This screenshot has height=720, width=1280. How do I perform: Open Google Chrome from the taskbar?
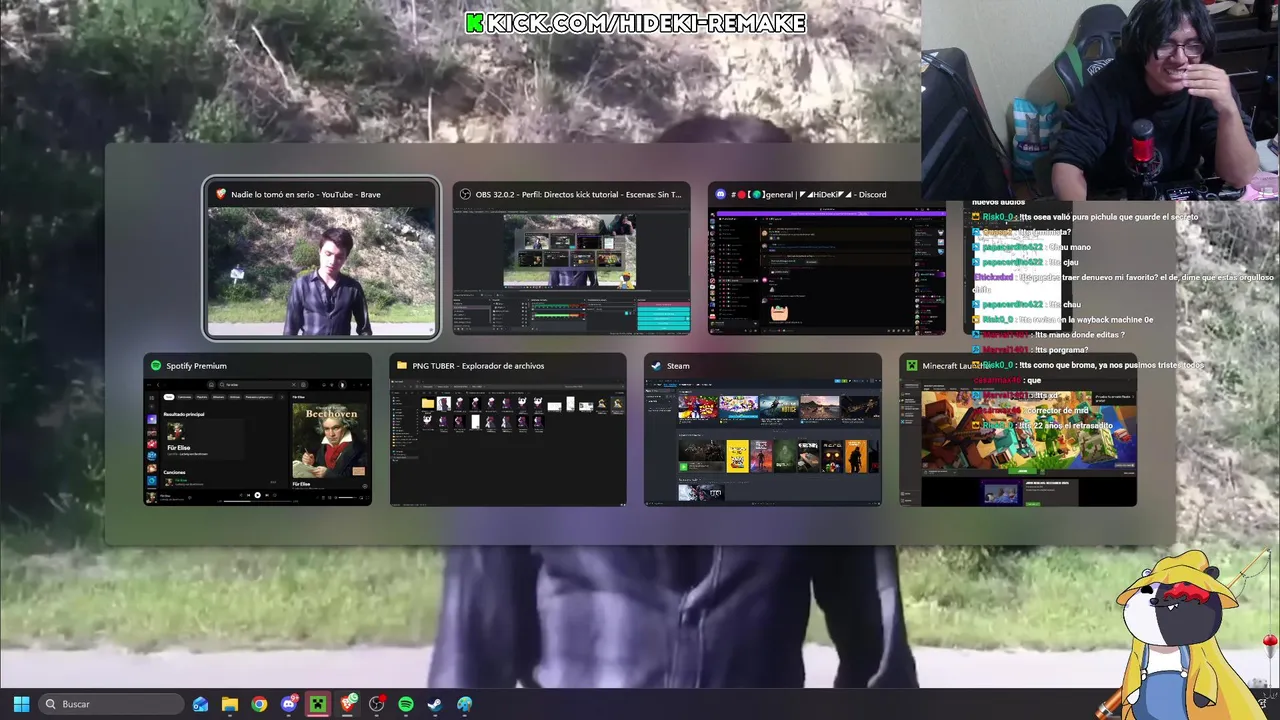pyautogui.click(x=259, y=704)
